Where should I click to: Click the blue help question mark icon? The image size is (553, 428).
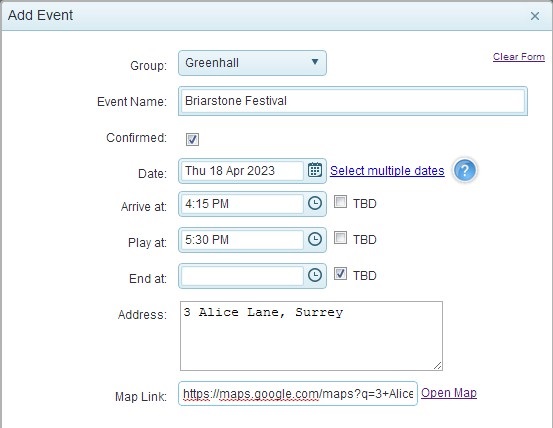tap(464, 171)
